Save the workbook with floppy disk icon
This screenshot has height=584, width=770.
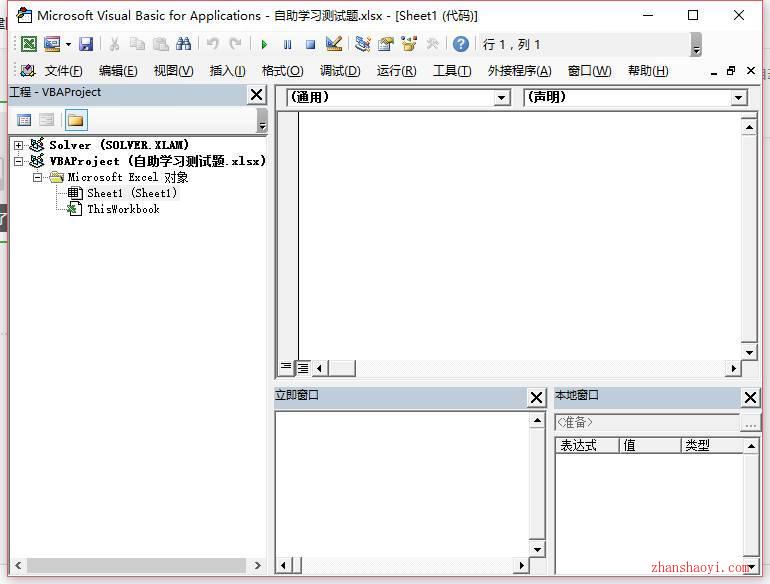[x=86, y=45]
